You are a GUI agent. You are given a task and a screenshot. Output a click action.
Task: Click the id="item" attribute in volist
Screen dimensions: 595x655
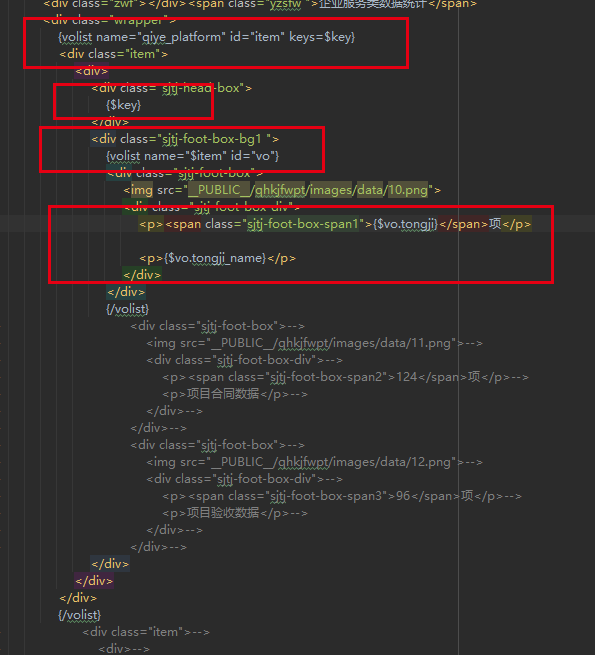tap(257, 37)
